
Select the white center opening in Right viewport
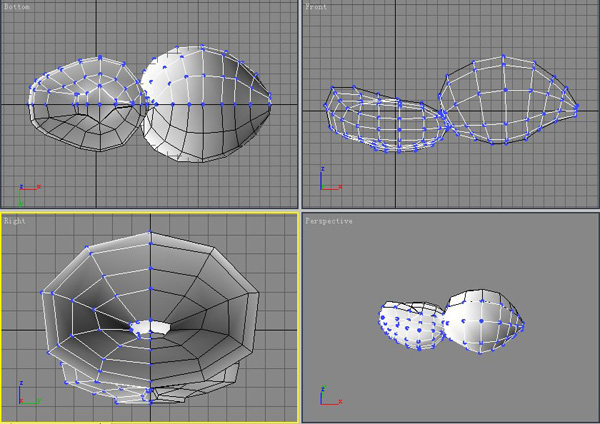click(150, 328)
